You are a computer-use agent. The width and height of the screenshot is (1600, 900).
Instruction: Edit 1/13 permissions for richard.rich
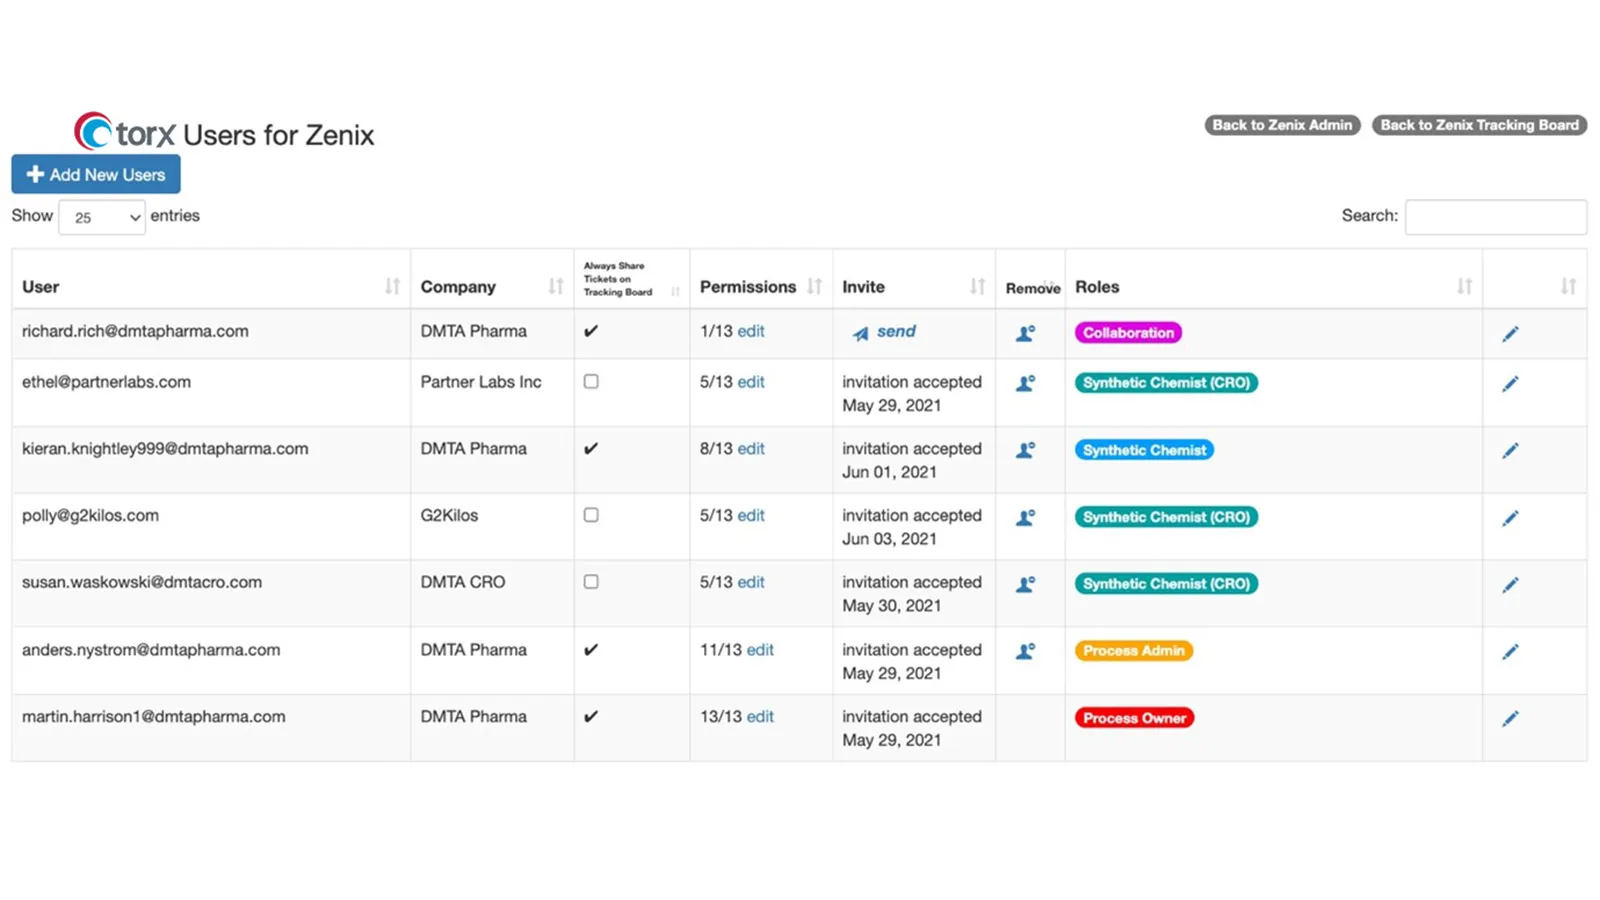click(x=751, y=331)
